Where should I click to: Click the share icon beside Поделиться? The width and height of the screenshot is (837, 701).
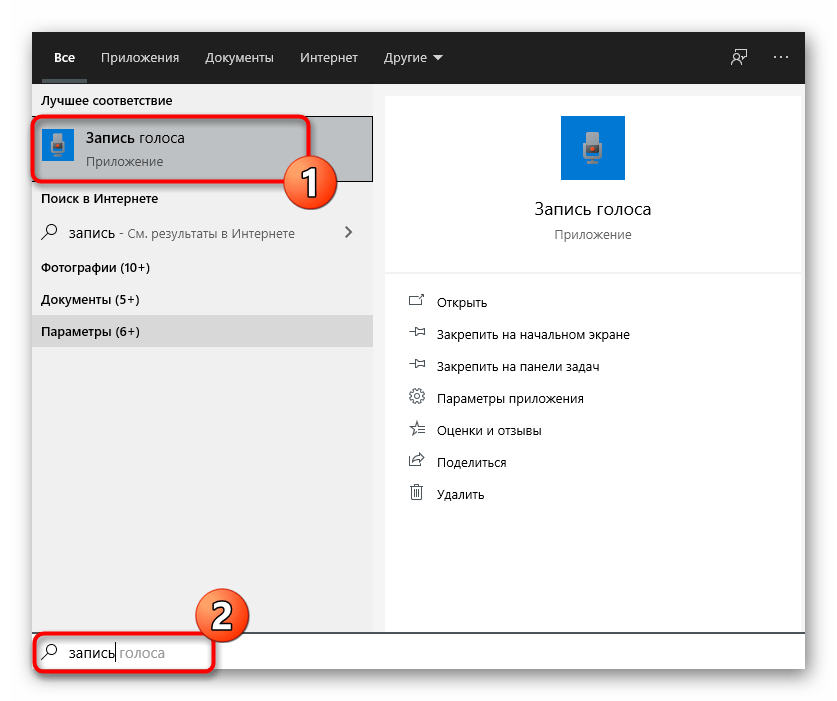(417, 462)
